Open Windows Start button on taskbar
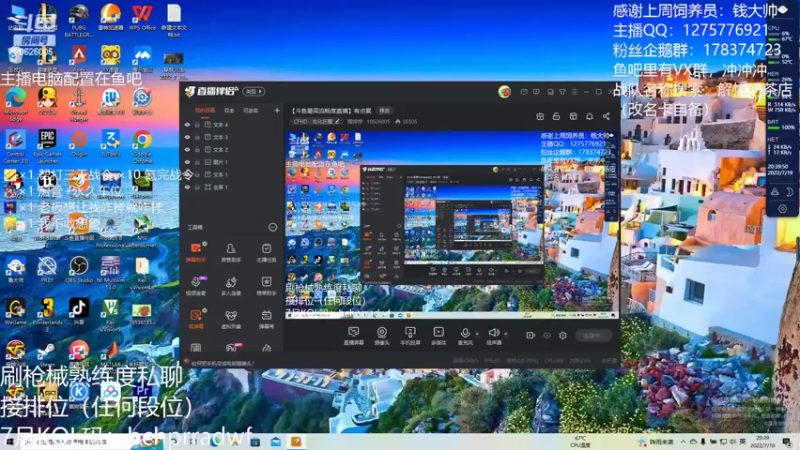 point(9,442)
